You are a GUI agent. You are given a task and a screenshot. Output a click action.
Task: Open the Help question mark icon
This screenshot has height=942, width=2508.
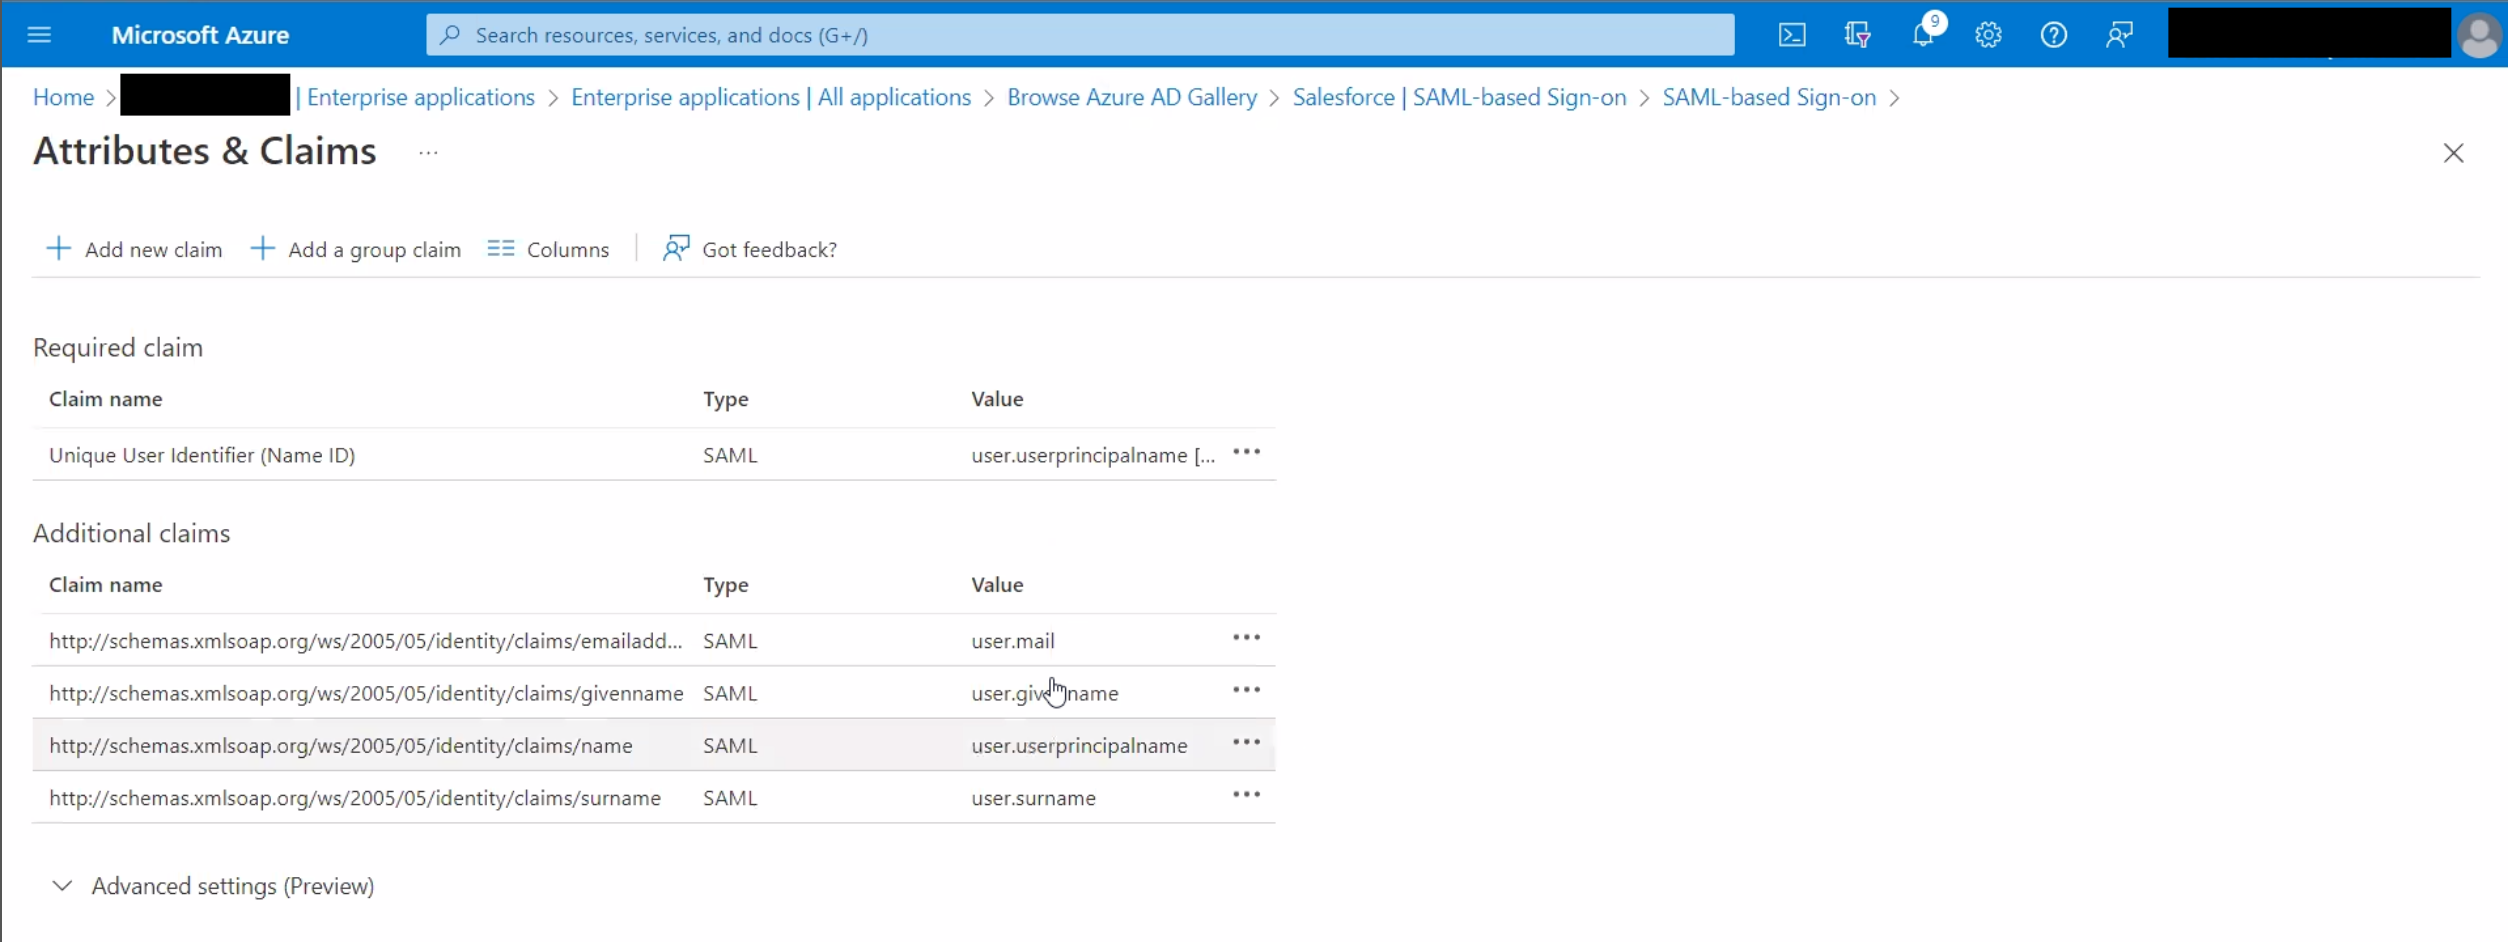[2053, 35]
